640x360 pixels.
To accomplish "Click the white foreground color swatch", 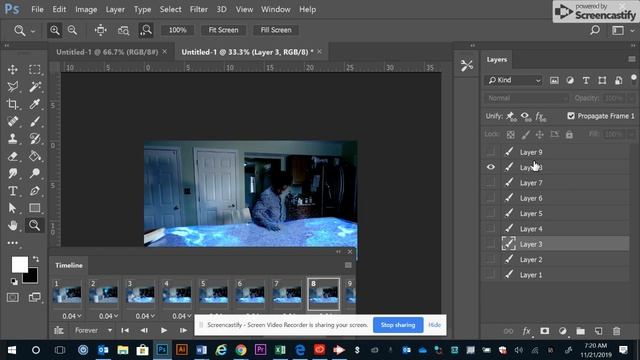I will point(19,264).
